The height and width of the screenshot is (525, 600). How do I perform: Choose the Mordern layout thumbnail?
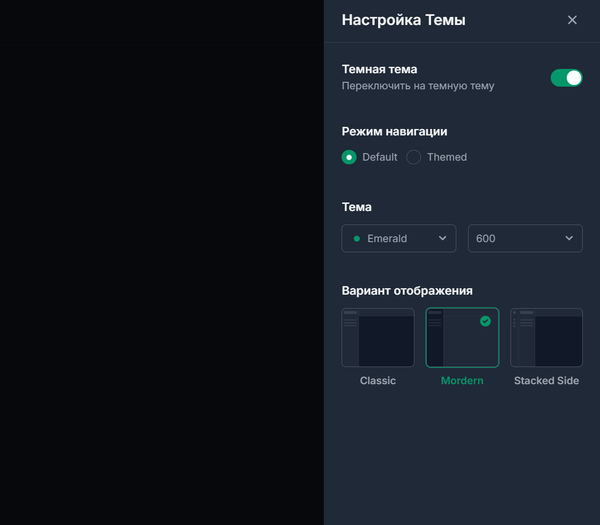tap(462, 338)
